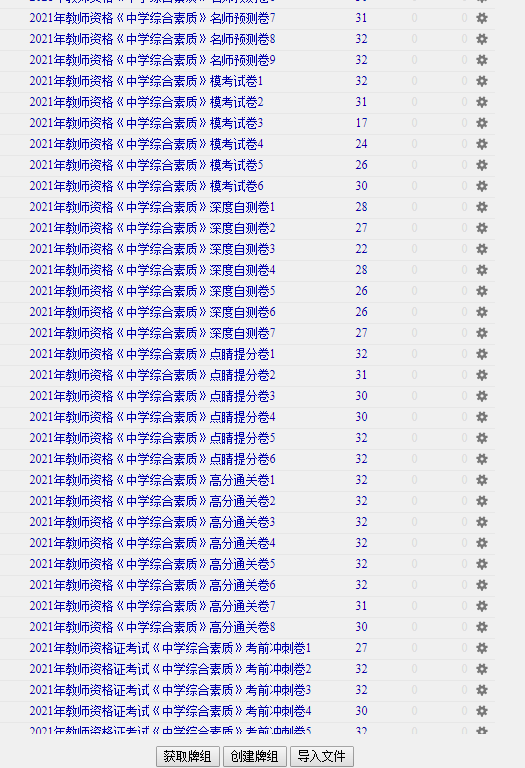Click gear icon beside 深度自测卷1
525x768 pixels.
pyautogui.click(x=482, y=207)
